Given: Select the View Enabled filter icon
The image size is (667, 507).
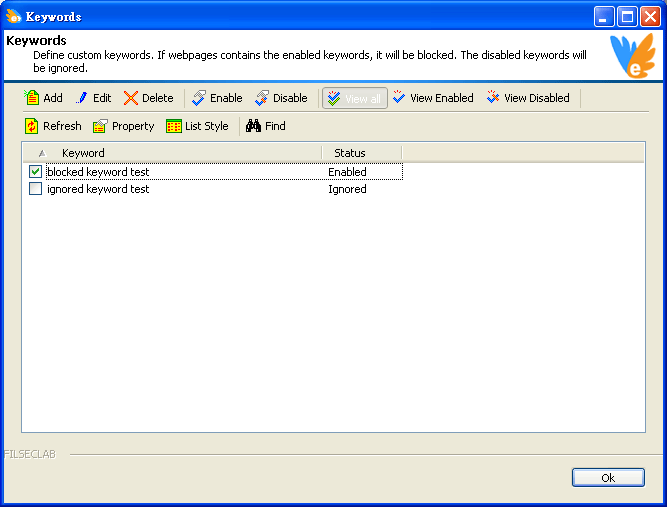Looking at the screenshot, I should coord(399,98).
